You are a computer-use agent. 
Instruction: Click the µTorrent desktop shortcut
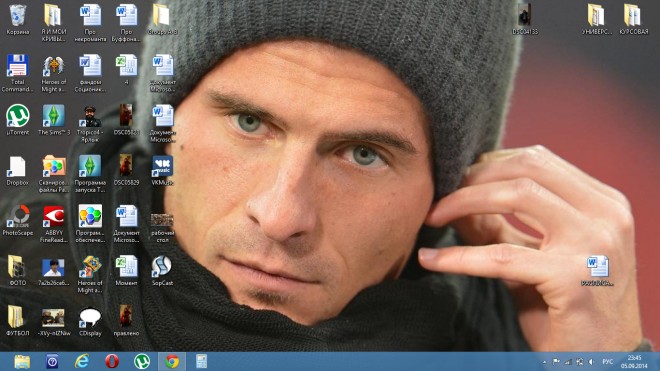tap(18, 120)
